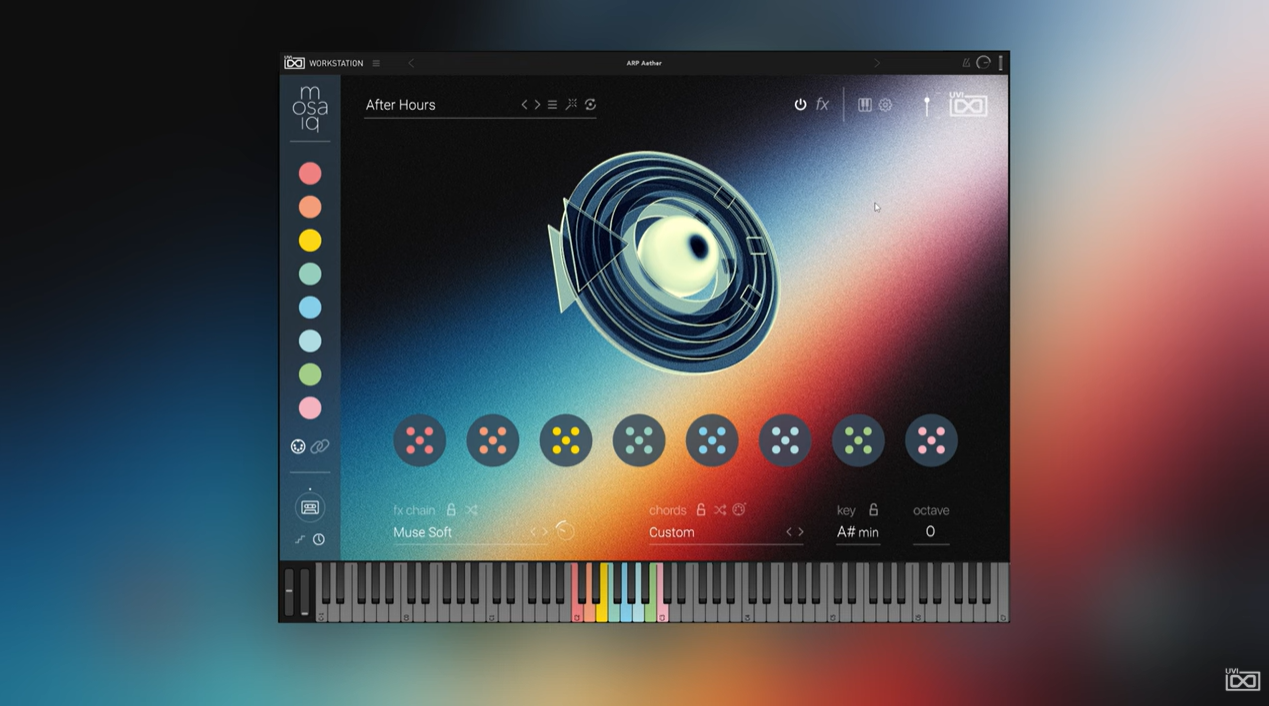1269x706 pixels.
Task: Open the settings gear
Action: (x=885, y=104)
